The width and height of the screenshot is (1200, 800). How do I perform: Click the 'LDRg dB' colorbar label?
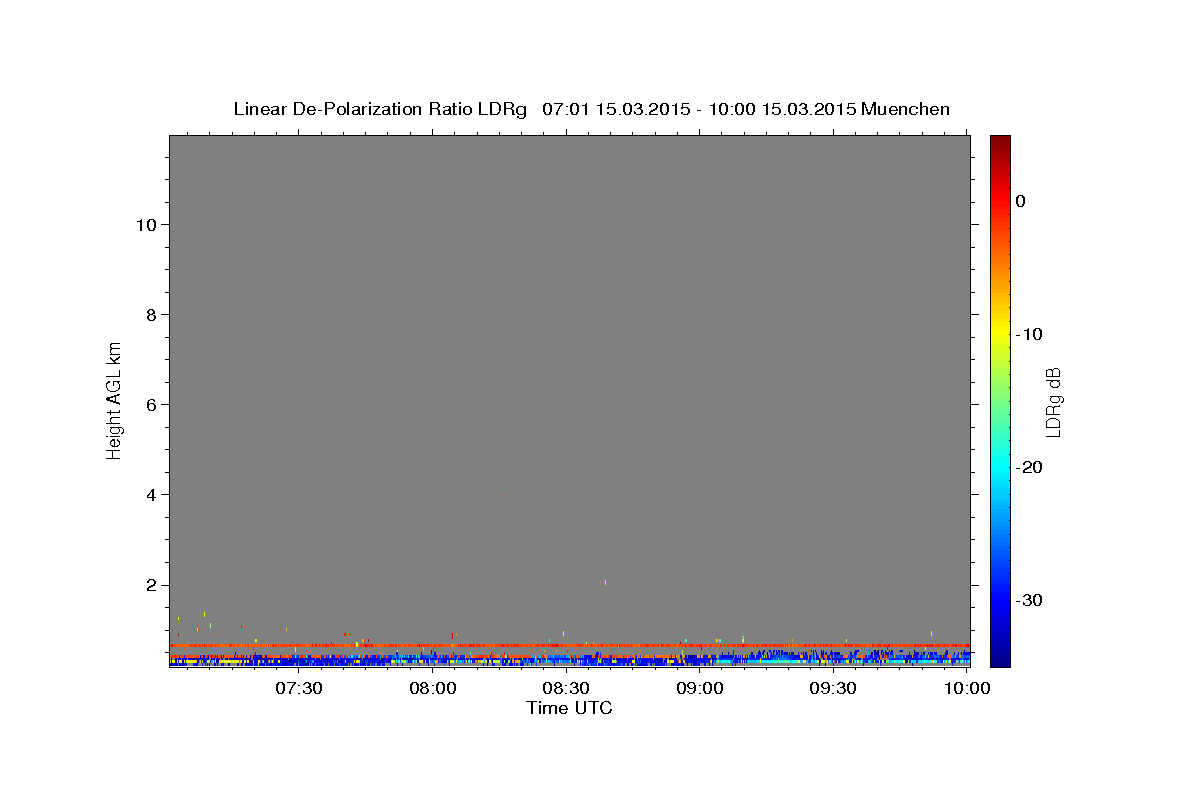click(1052, 401)
